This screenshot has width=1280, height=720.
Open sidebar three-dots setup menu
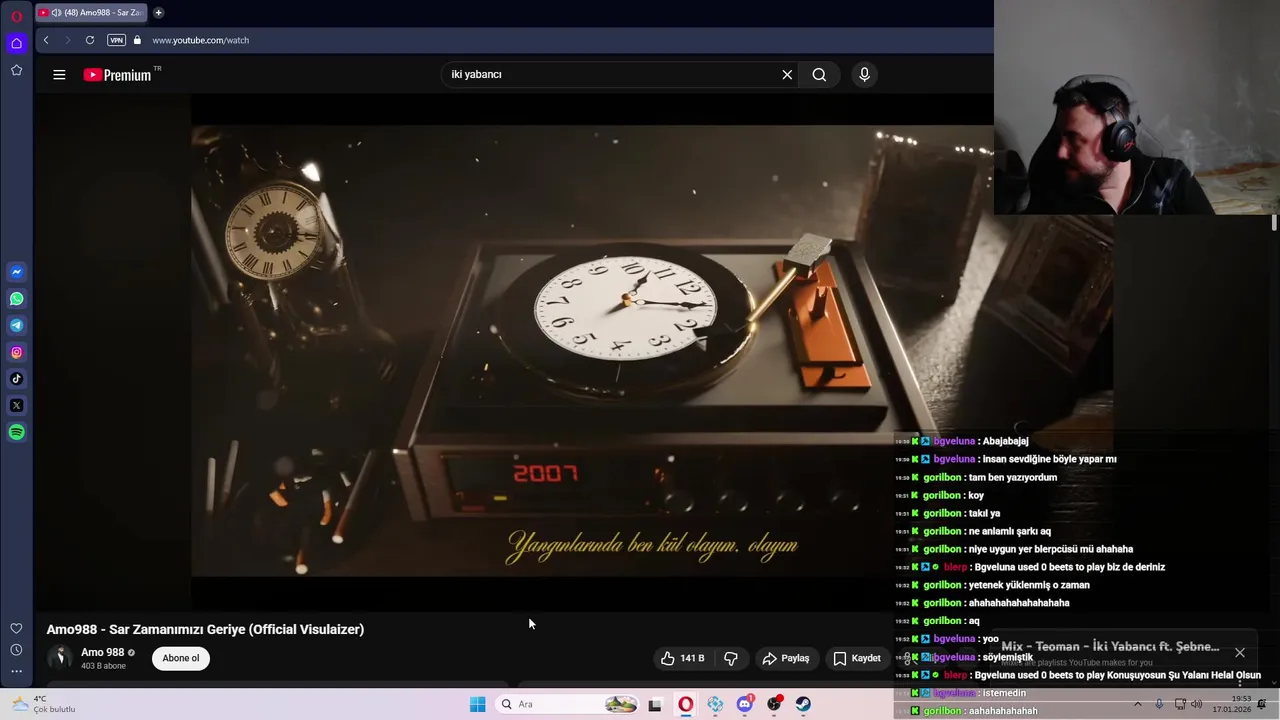point(16,671)
